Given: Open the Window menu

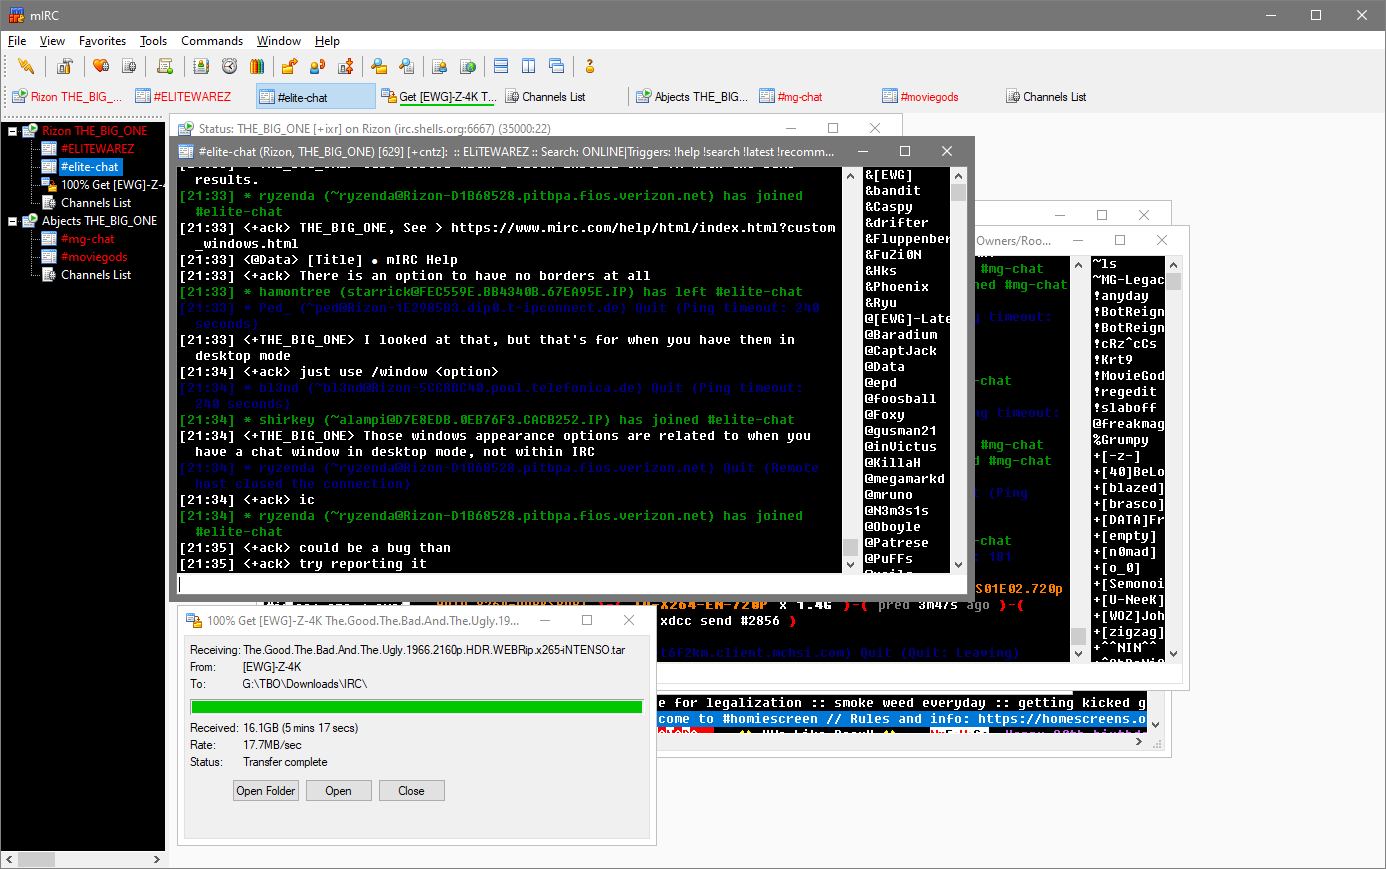Looking at the screenshot, I should (x=279, y=41).
